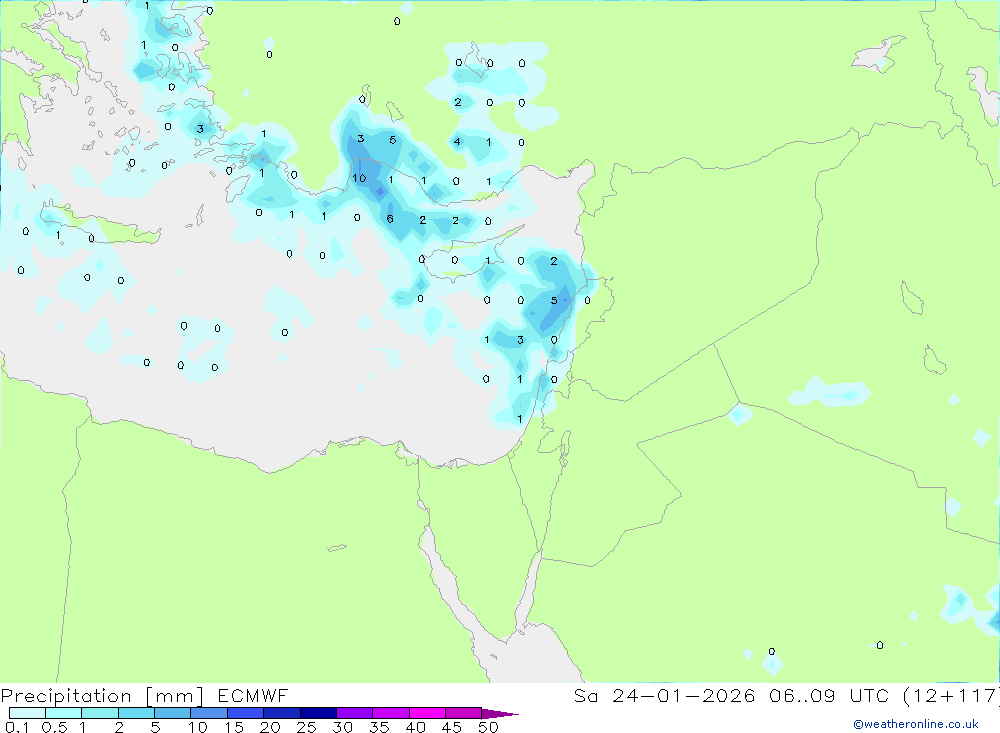Screen dimensions: 1000x733
Task: Open the weatheronline.co.uk credit link
Action: tap(916, 724)
